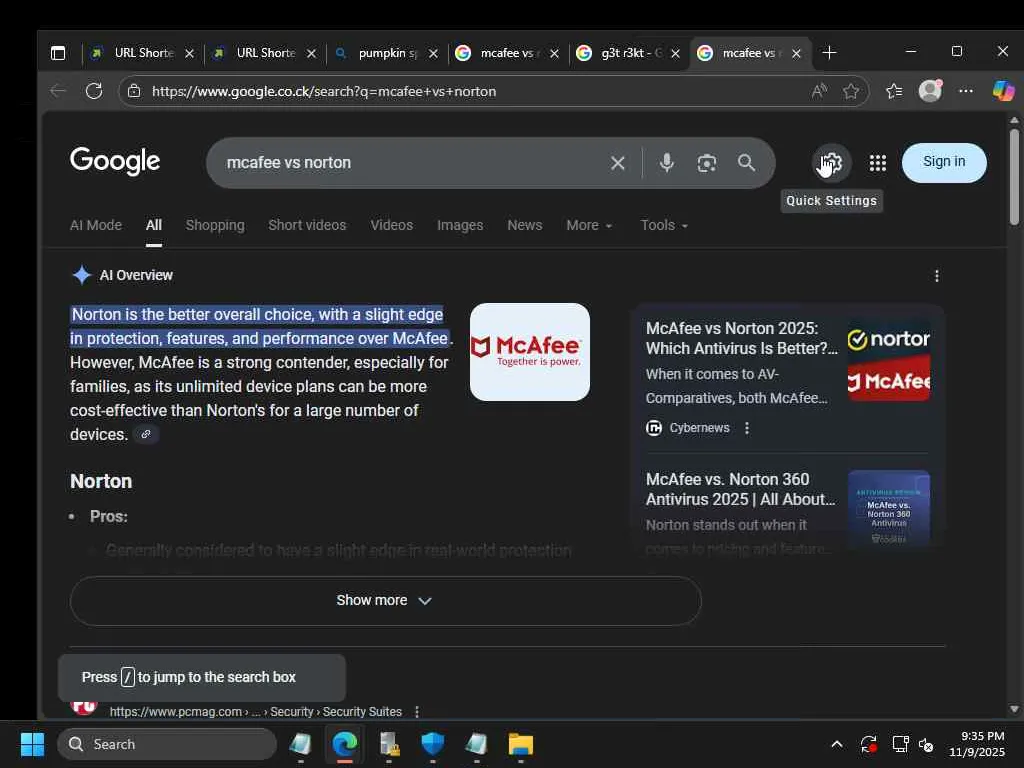
Task: Click the Norton McAfee article thumbnail
Action: click(889, 360)
